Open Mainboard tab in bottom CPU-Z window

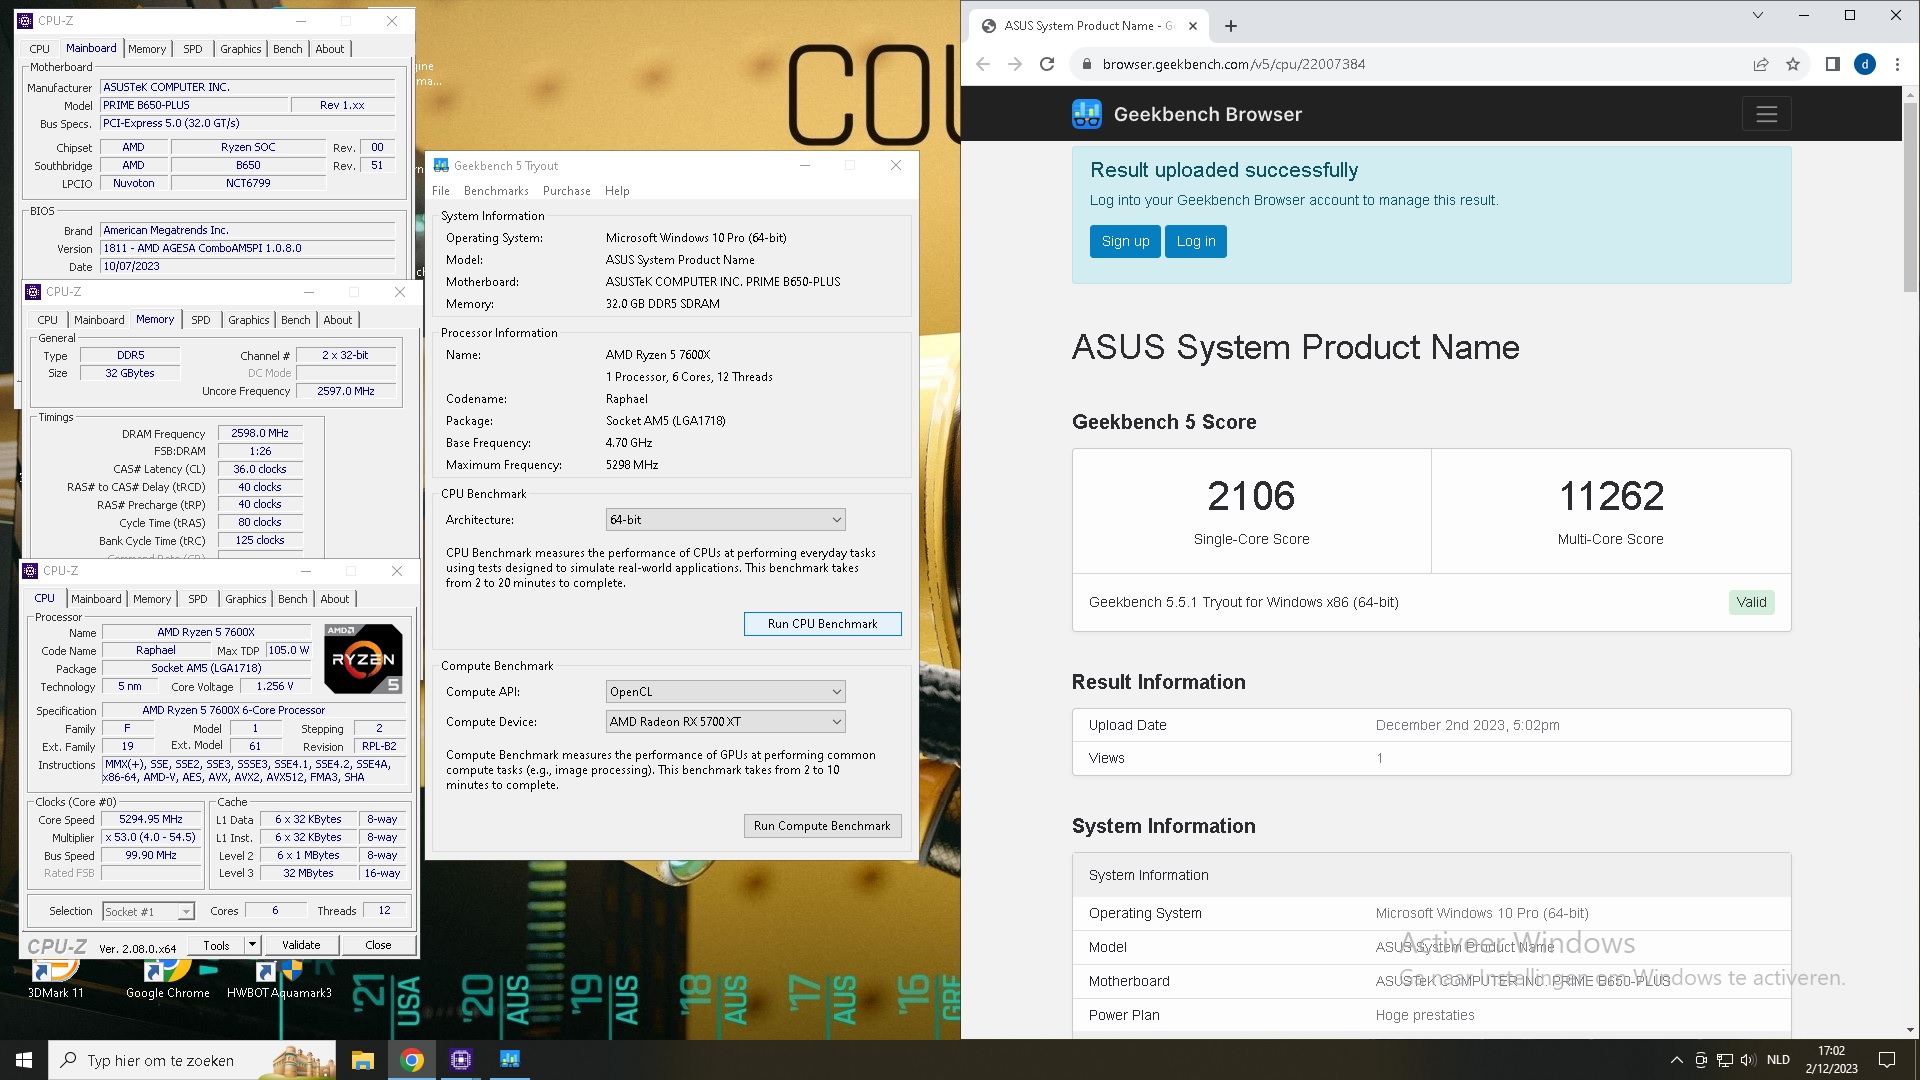point(96,599)
